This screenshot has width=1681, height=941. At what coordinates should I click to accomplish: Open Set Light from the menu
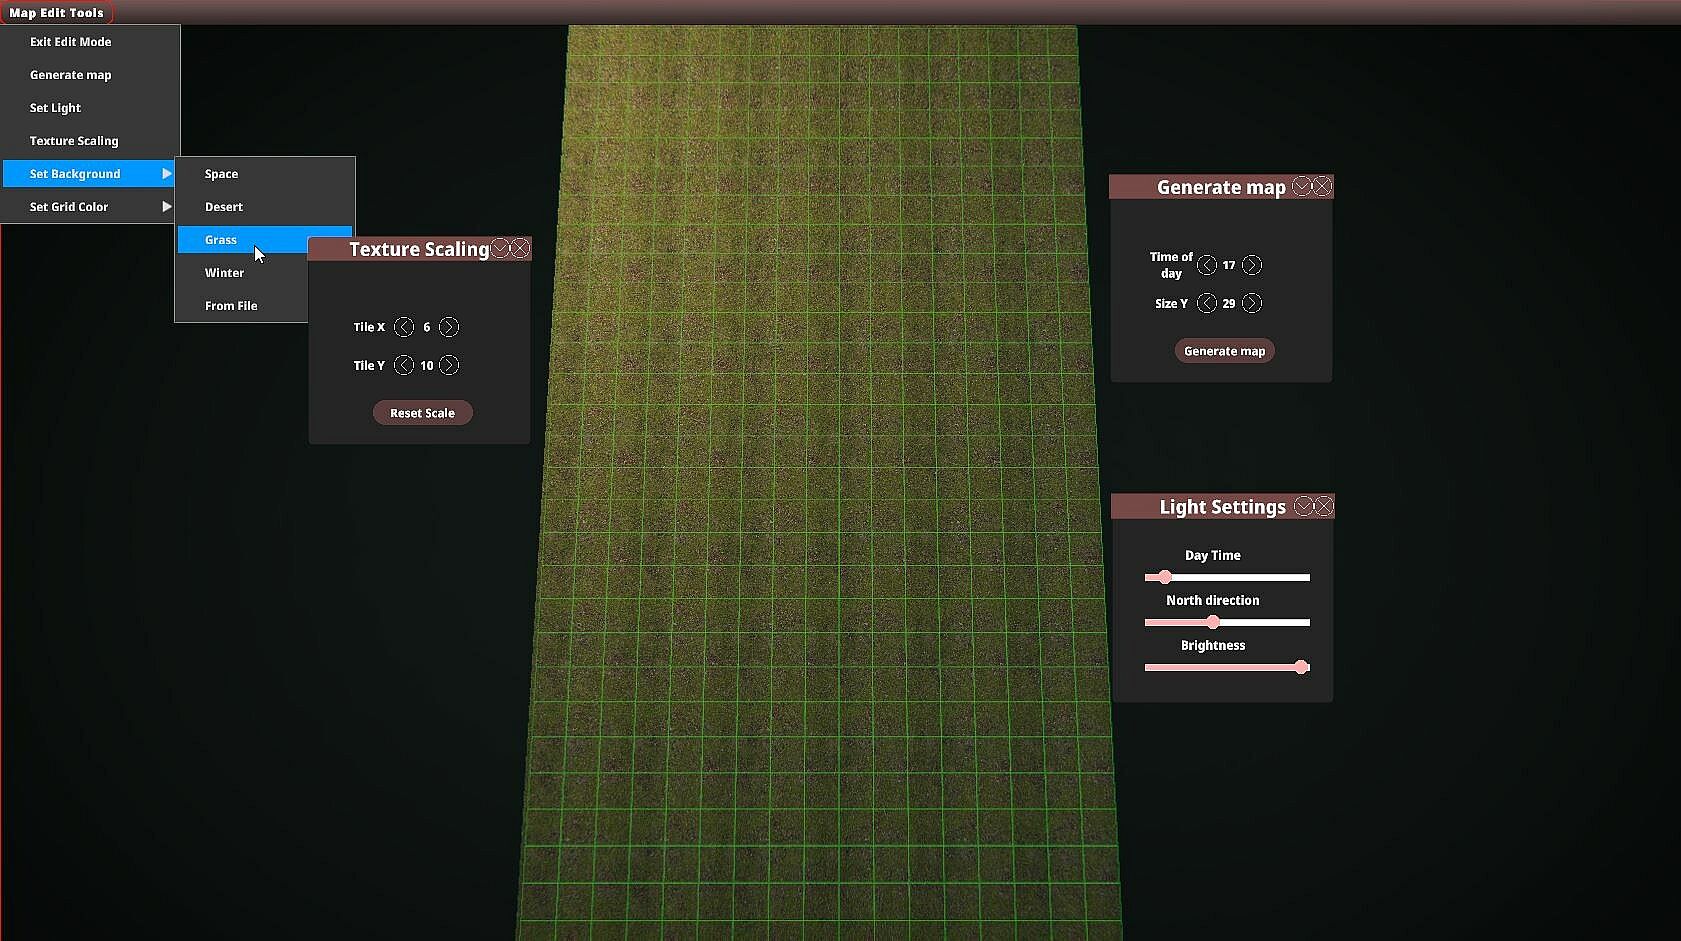(90, 108)
